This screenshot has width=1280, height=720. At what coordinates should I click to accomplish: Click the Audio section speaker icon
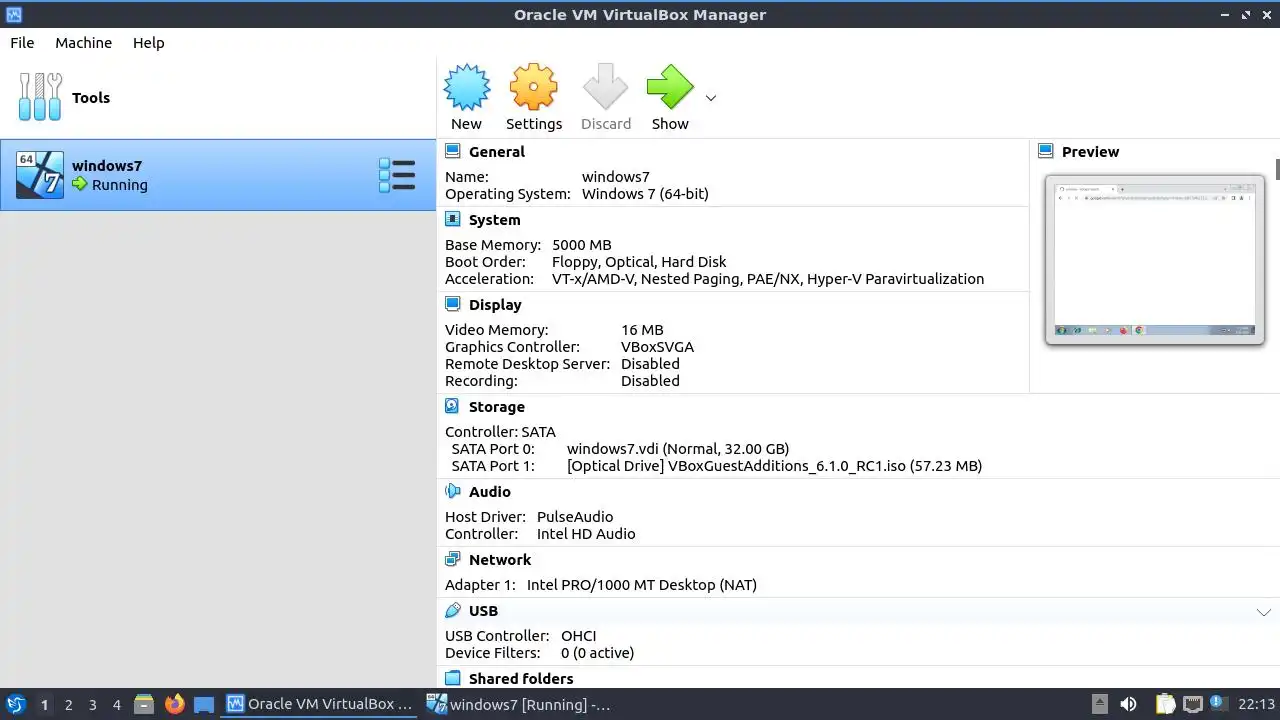(x=453, y=491)
